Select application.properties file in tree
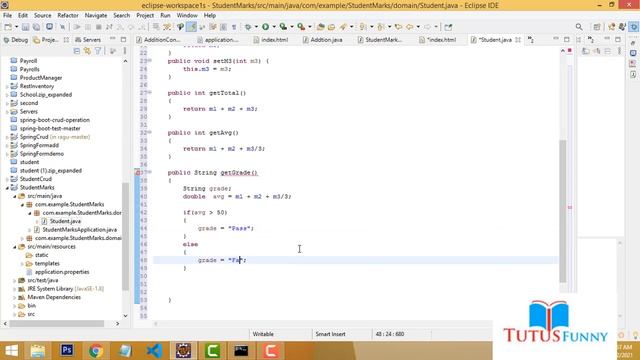 62,272
